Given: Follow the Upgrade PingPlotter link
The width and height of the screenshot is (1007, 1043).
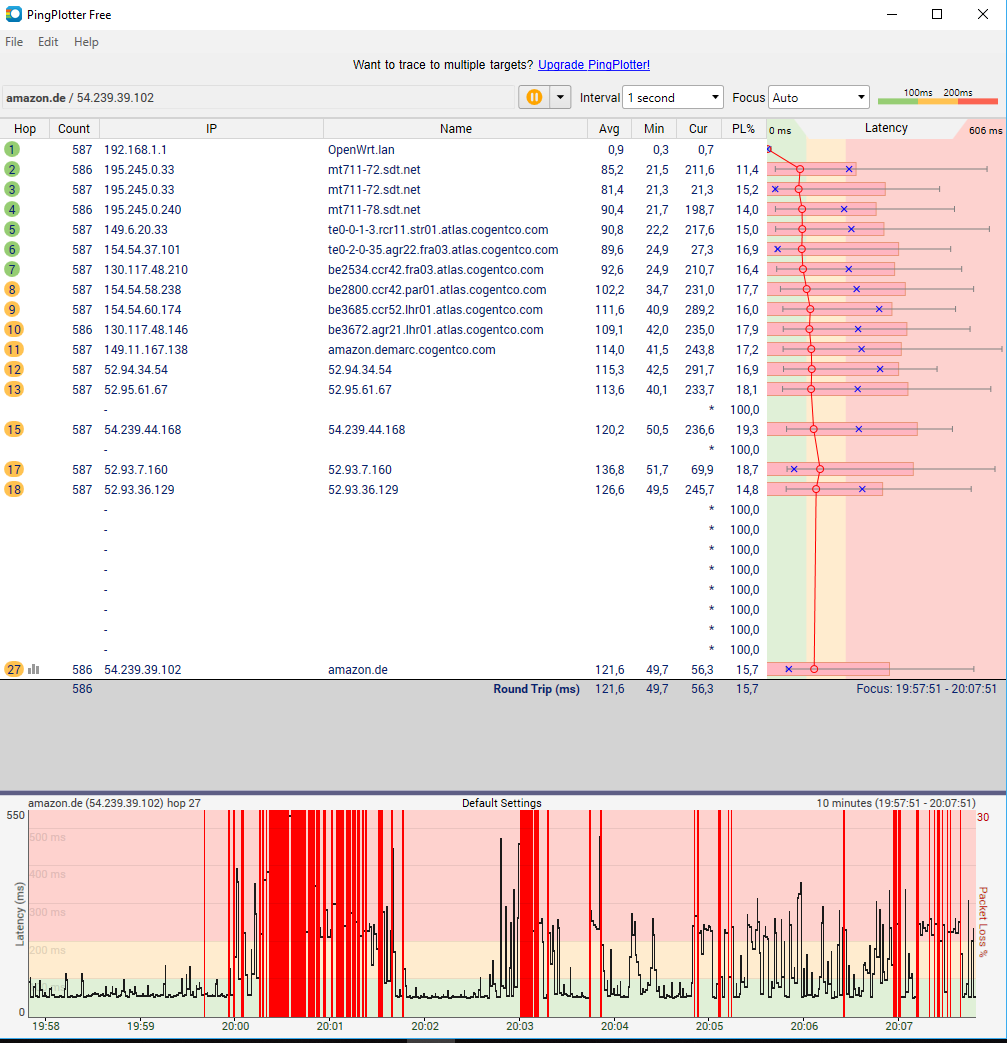Looking at the screenshot, I should point(593,65).
